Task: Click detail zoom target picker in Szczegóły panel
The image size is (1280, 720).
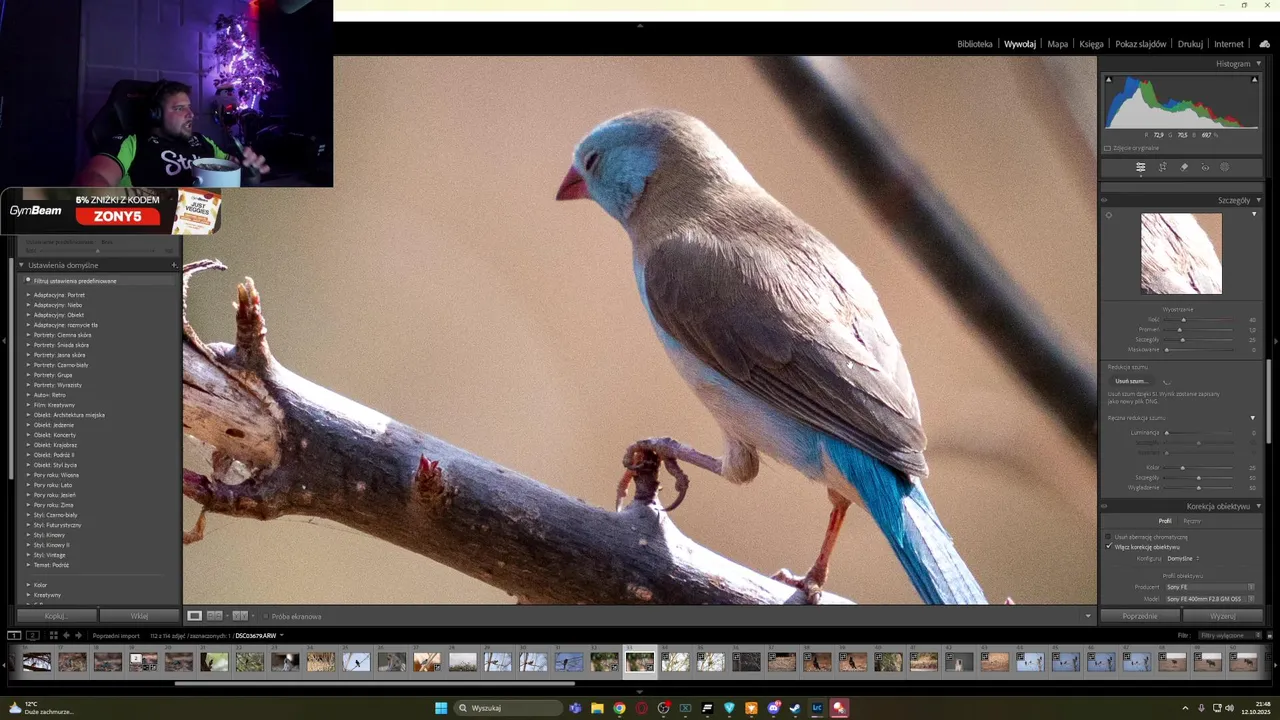Action: pos(1108,215)
